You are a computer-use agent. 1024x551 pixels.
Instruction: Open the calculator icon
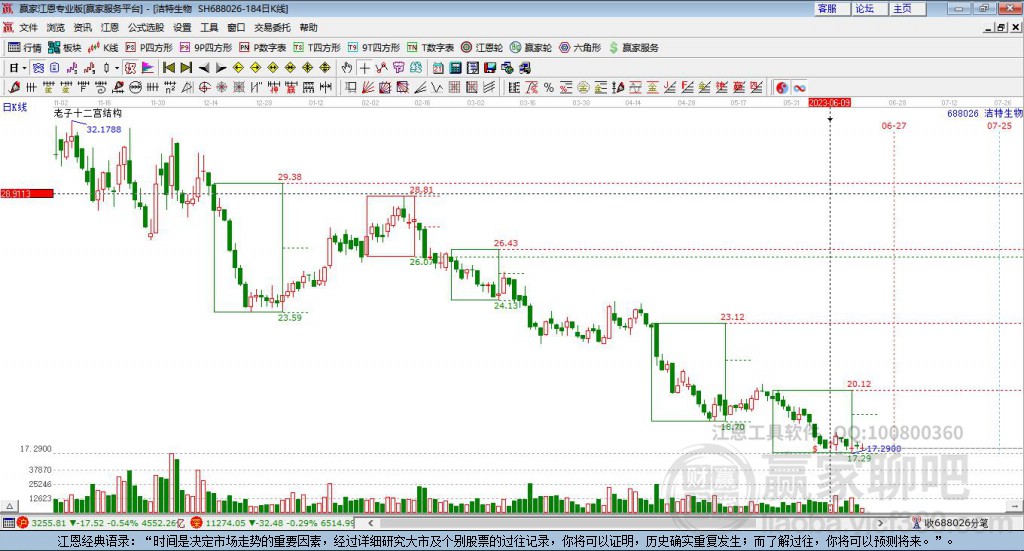(455, 68)
